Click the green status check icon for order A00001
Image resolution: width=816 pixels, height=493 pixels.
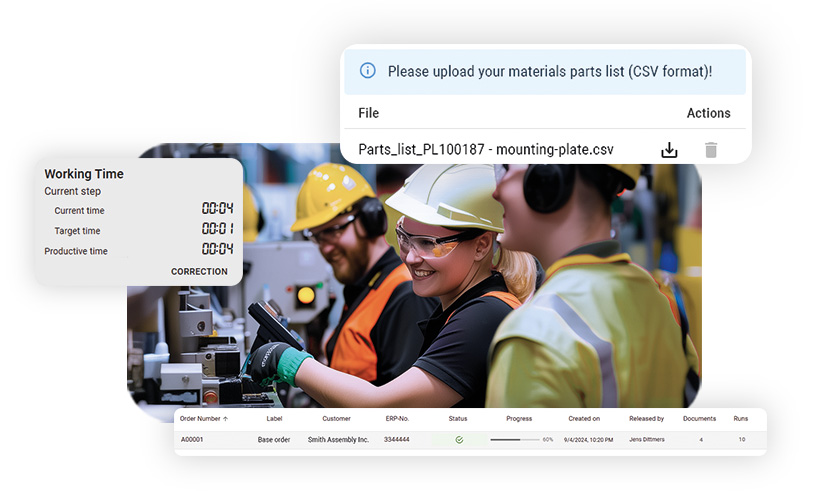click(459, 440)
